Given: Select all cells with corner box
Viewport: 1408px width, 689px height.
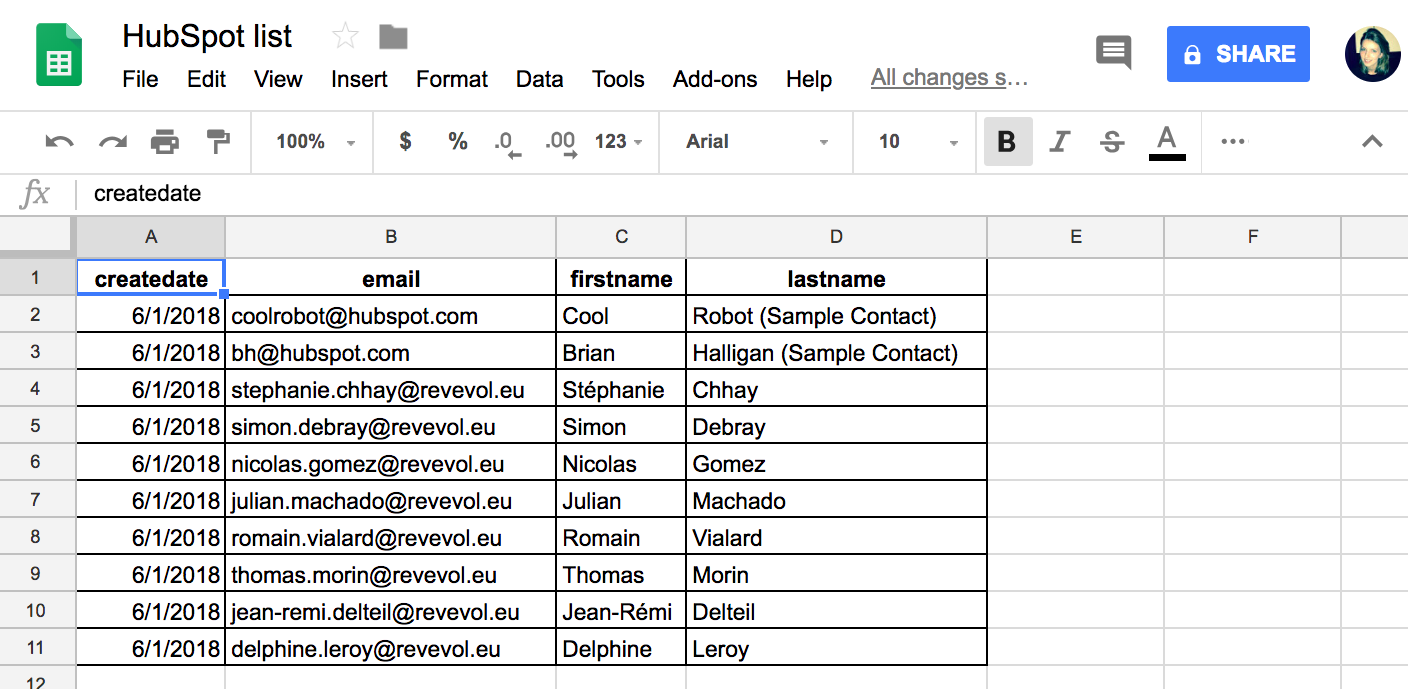Looking at the screenshot, I should pyautogui.click(x=38, y=236).
